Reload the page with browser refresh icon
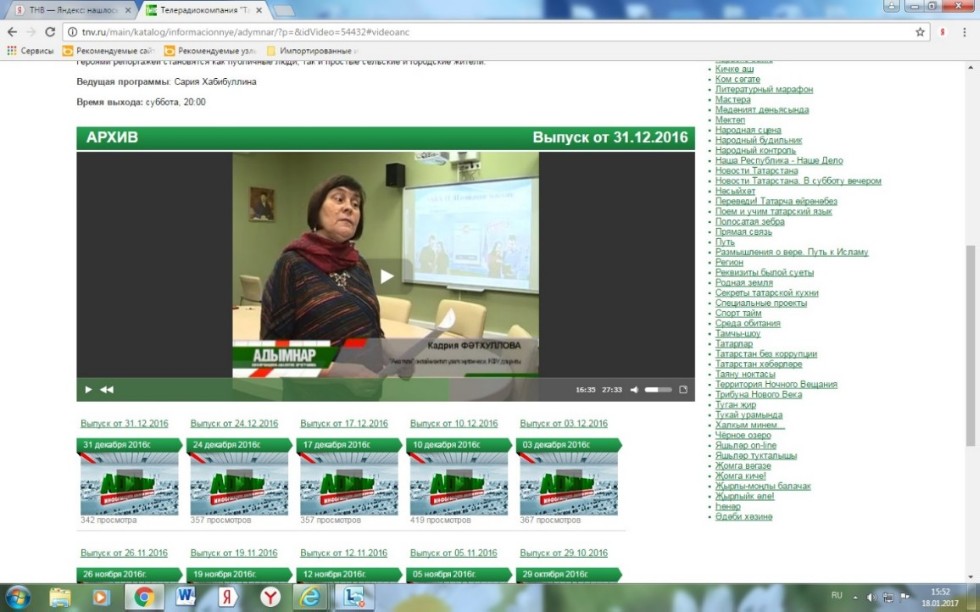The image size is (980, 612). pos(48,32)
